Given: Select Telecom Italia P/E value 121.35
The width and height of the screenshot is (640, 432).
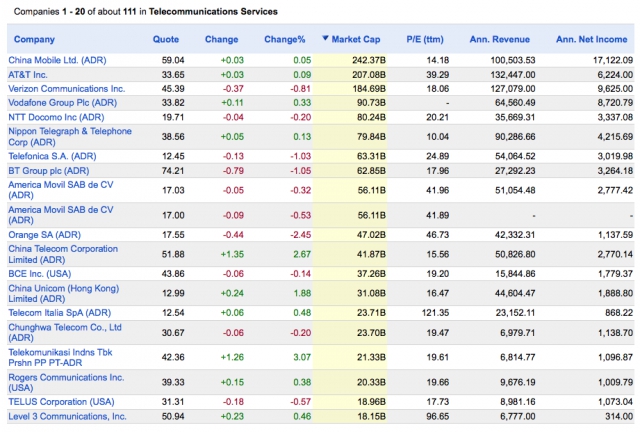Looking at the screenshot, I should (x=435, y=313).
